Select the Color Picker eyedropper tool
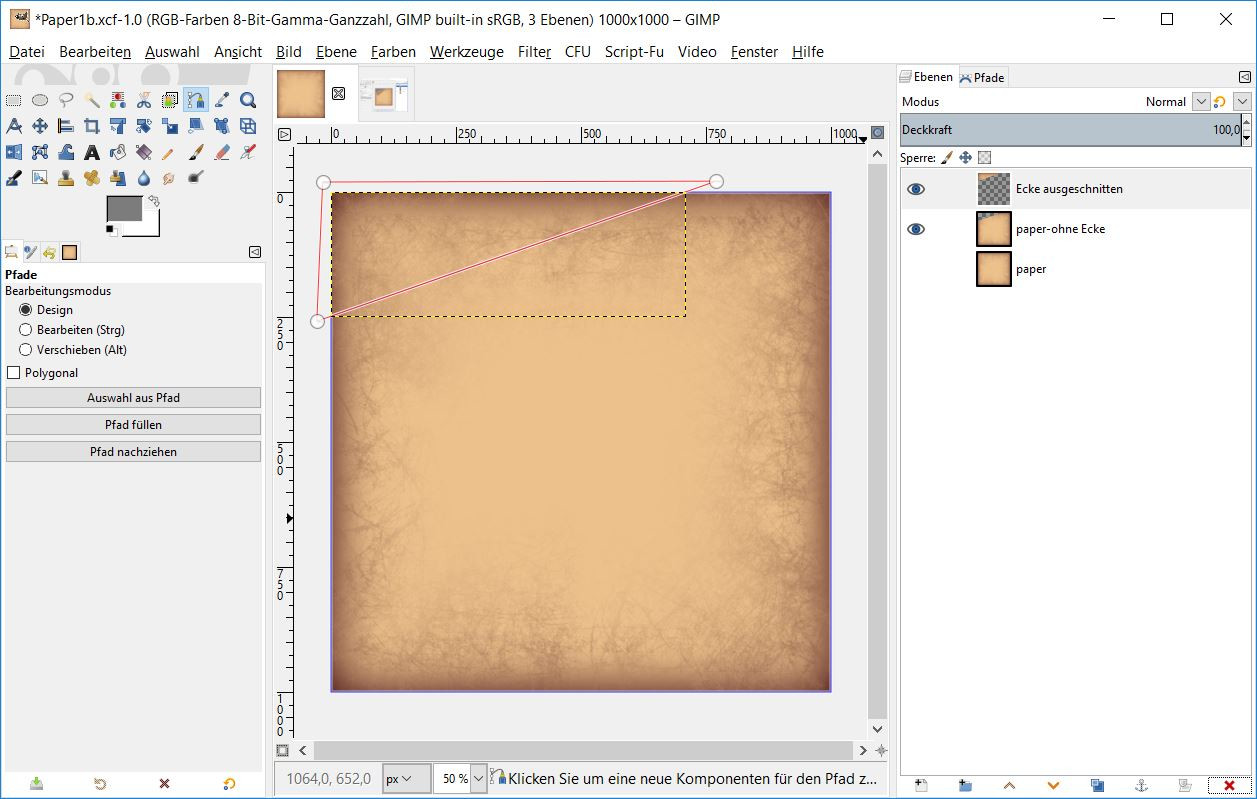The image size is (1257, 799). 222,100
